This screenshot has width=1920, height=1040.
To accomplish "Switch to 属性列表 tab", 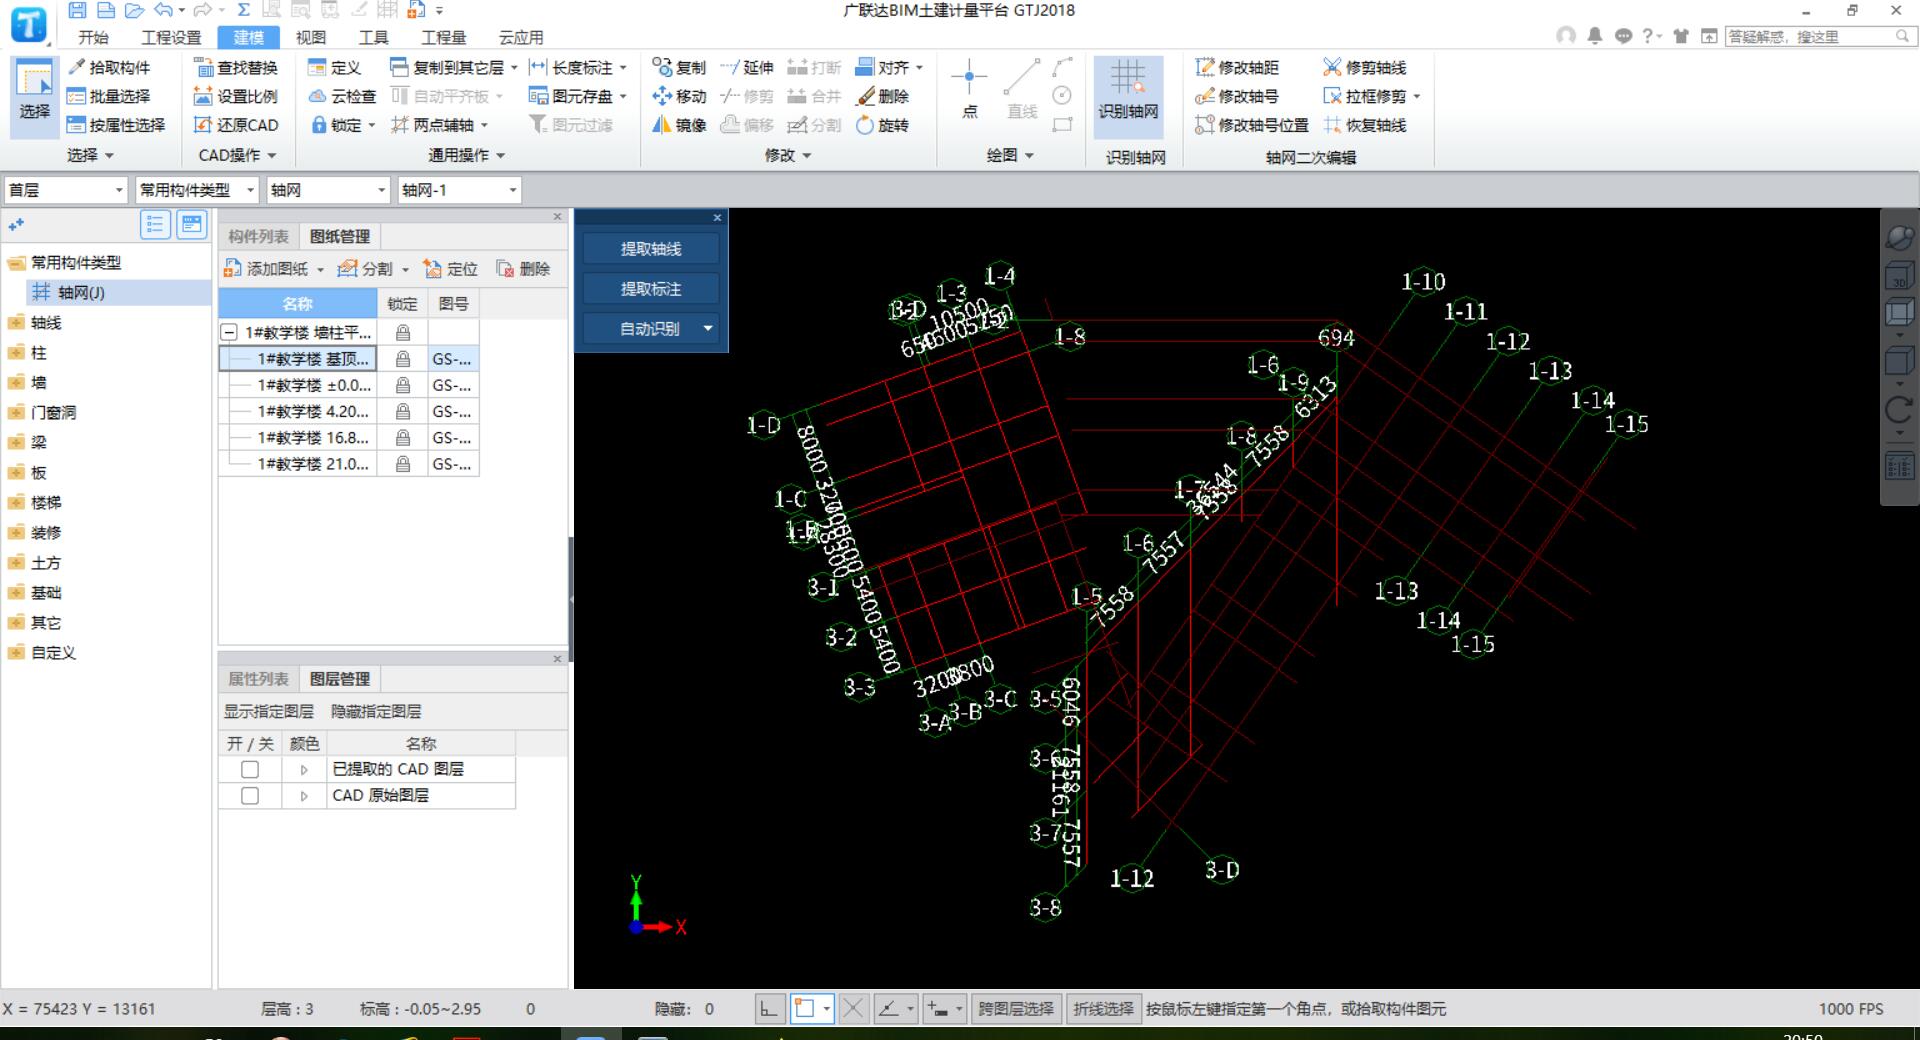I will [258, 679].
